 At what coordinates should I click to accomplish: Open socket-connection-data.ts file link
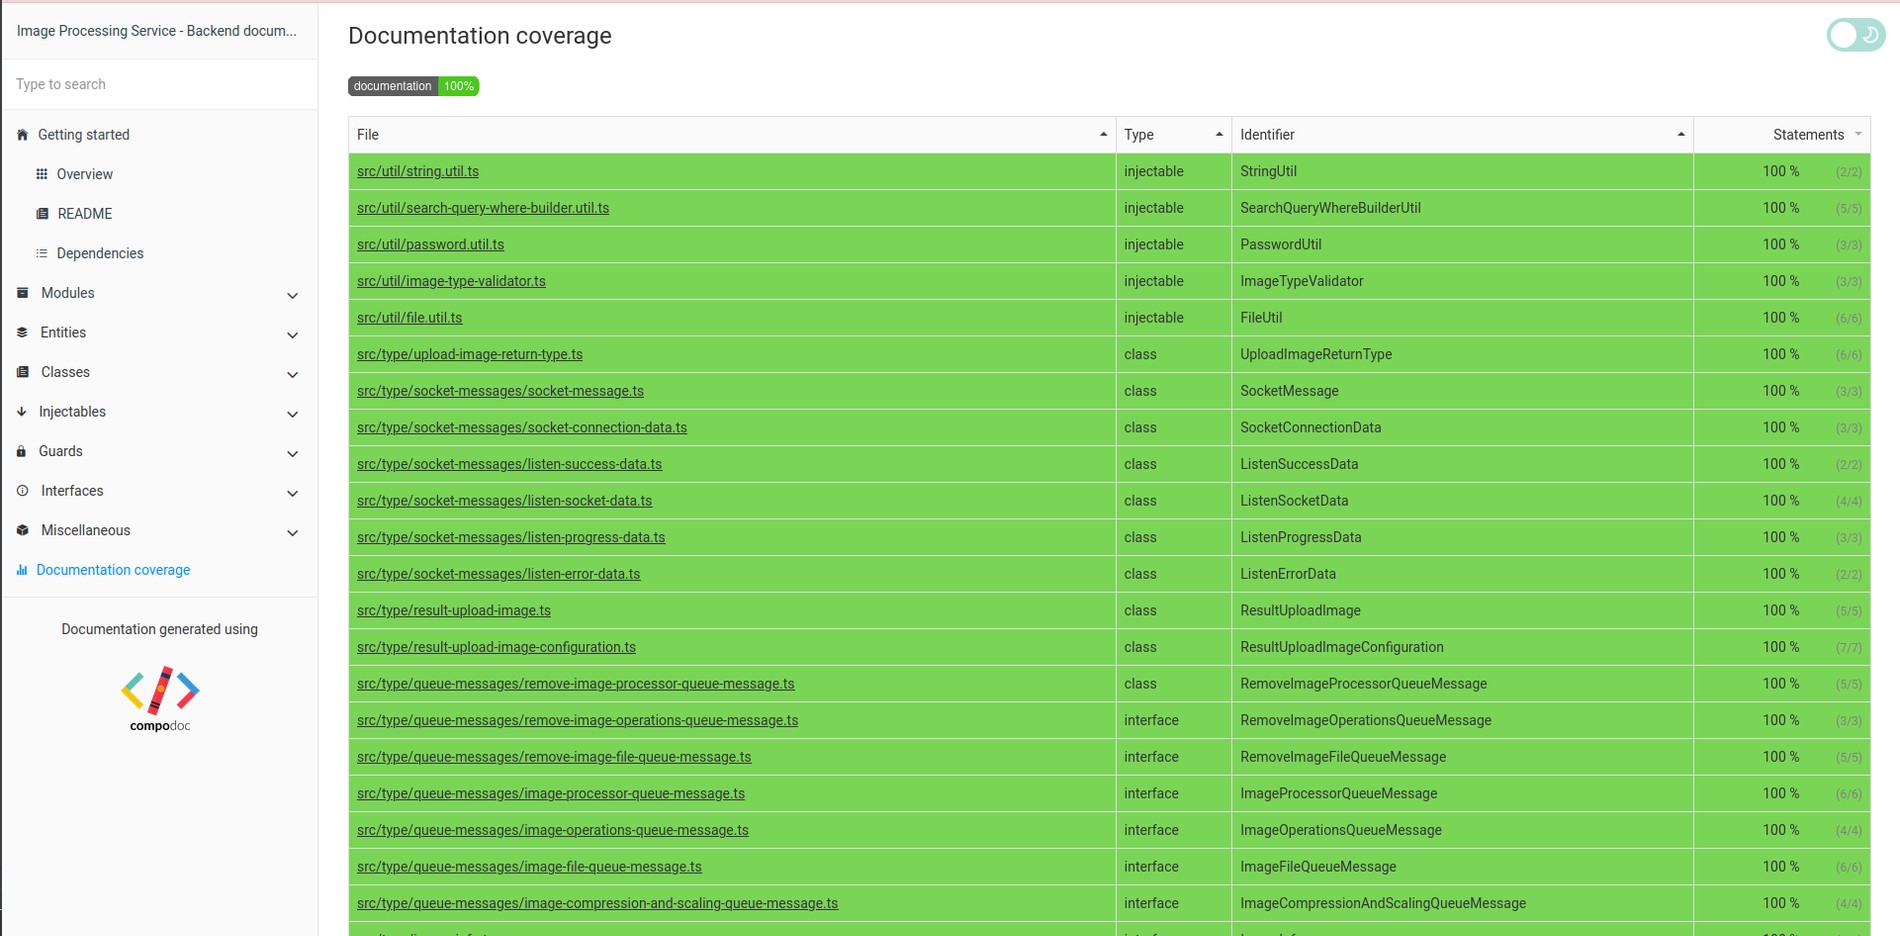[522, 428]
